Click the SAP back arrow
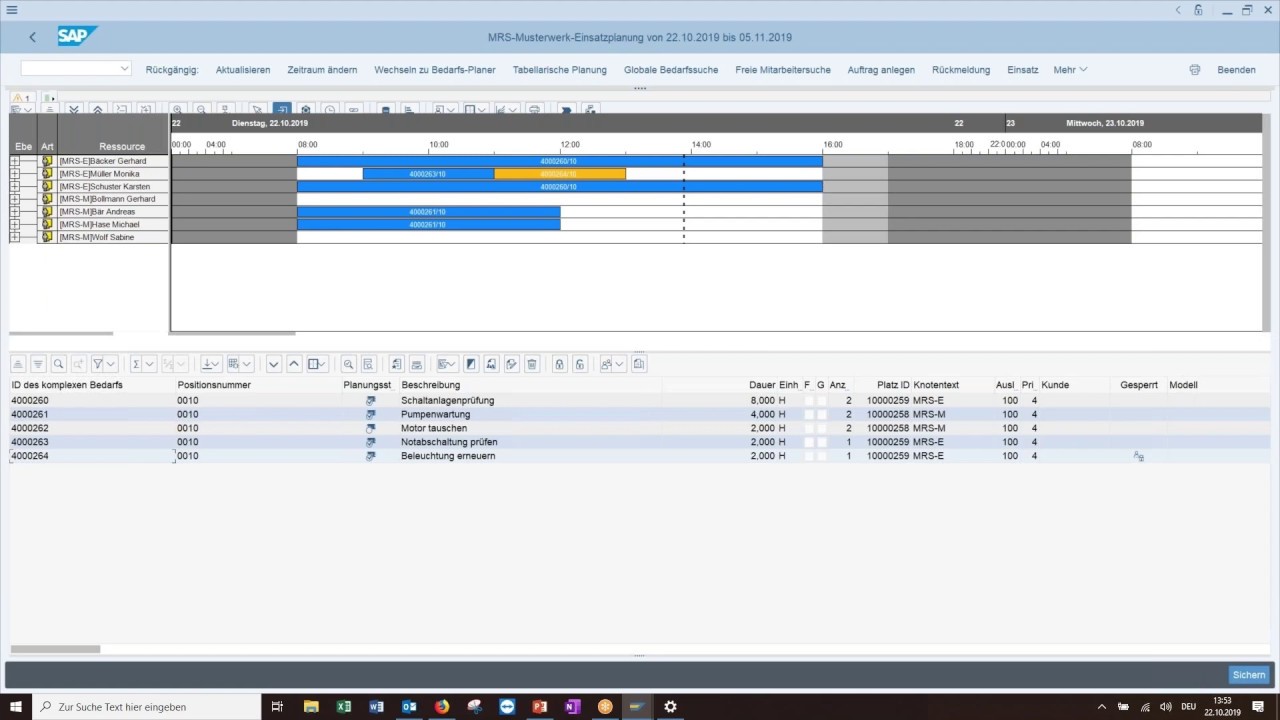Screen dimensions: 1280x720 32,37
